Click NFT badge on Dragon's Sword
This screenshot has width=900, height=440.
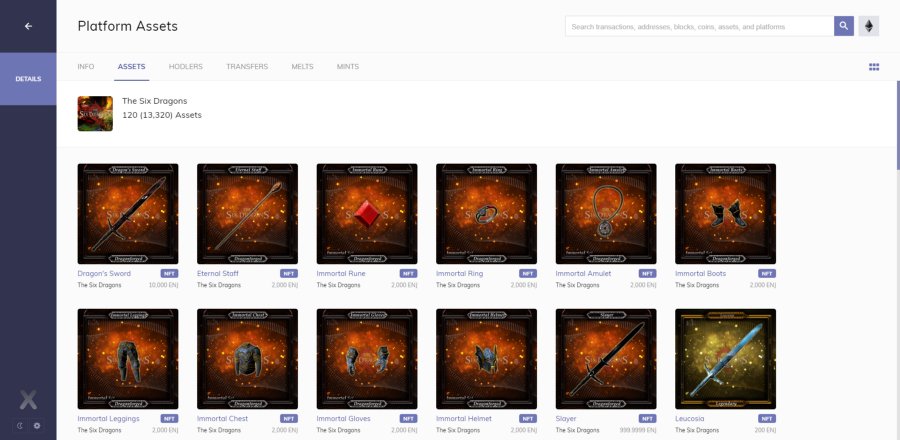tap(169, 273)
